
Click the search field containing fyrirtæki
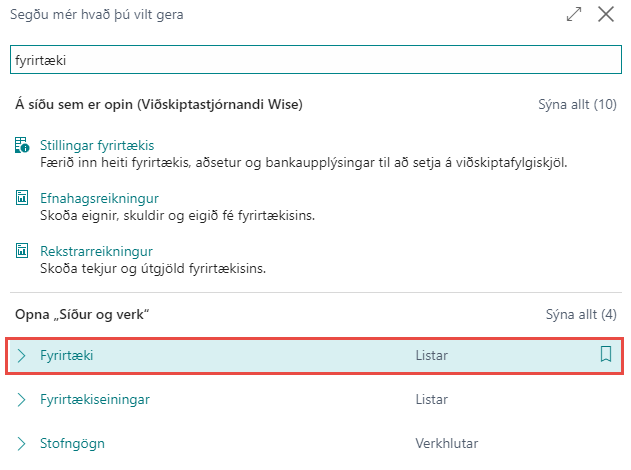coord(314,60)
